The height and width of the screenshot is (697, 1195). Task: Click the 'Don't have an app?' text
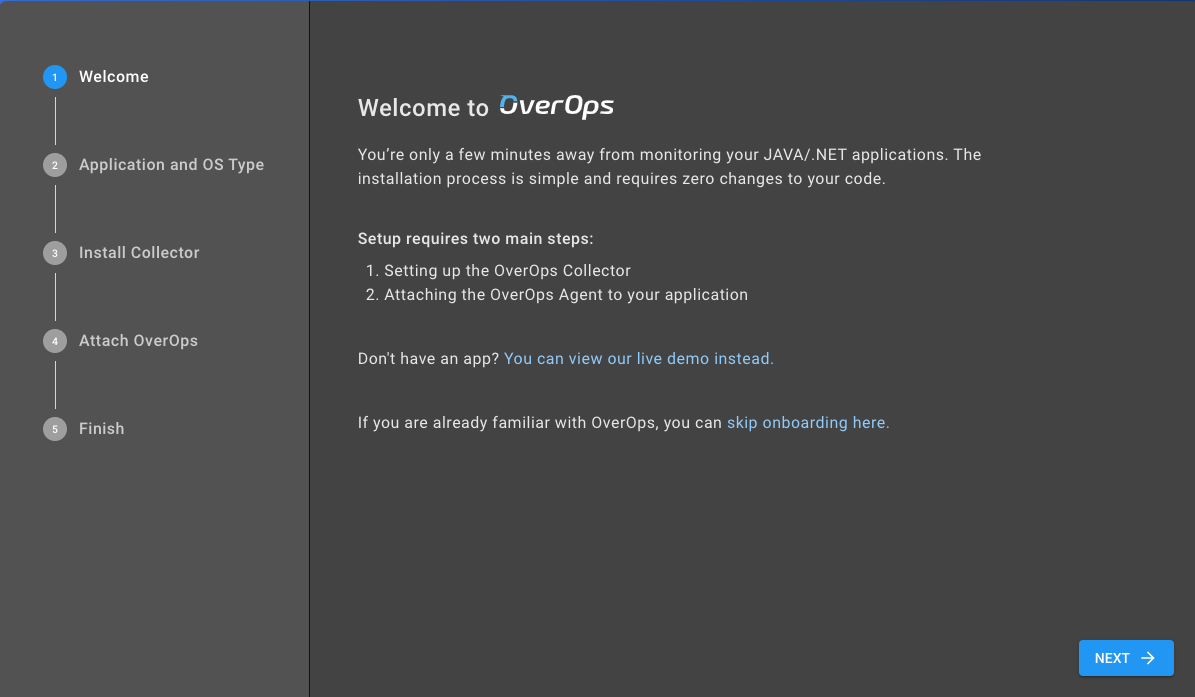point(428,359)
